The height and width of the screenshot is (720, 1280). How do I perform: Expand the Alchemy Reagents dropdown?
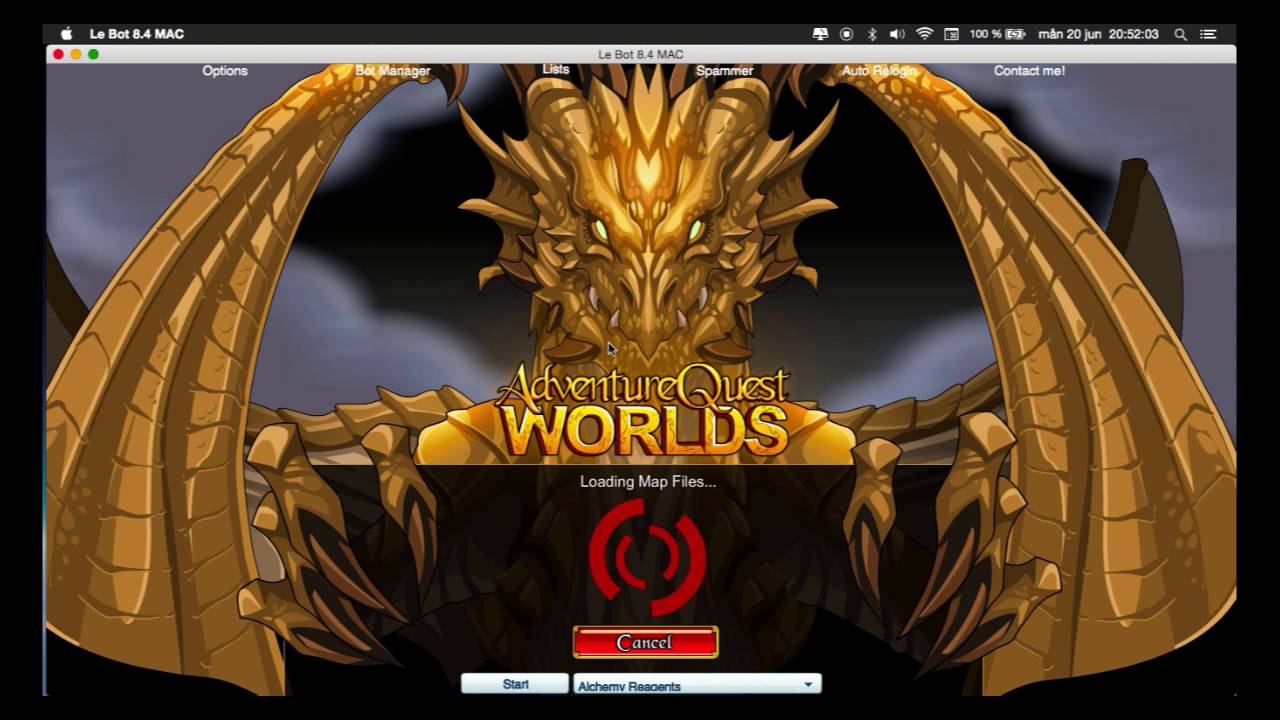pyautogui.click(x=697, y=685)
